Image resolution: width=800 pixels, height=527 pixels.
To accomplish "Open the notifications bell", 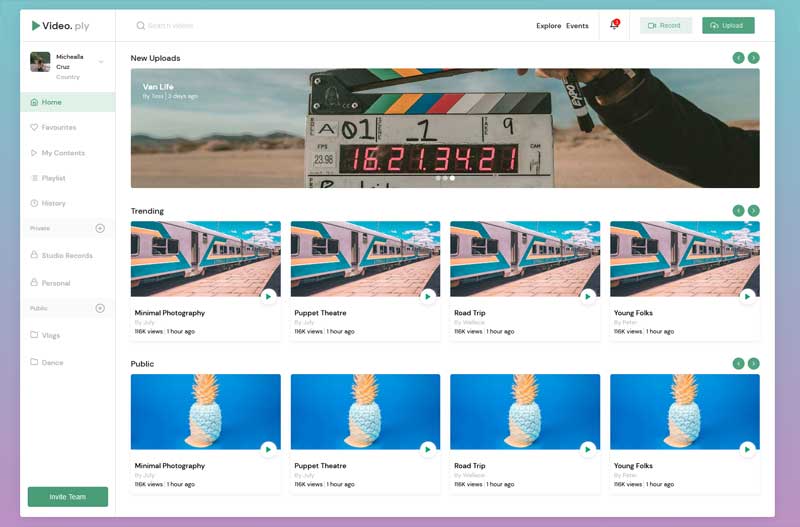I will [614, 25].
